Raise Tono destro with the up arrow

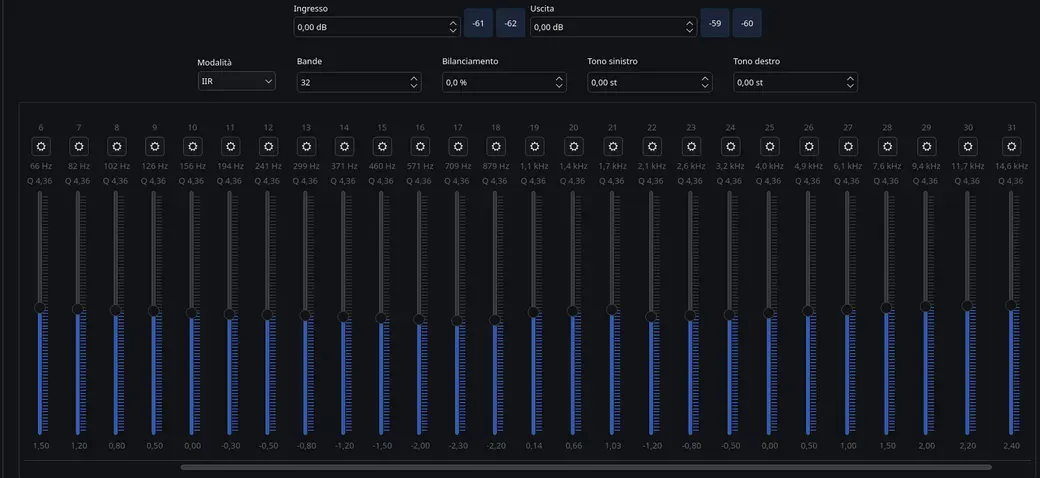[x=850, y=78]
